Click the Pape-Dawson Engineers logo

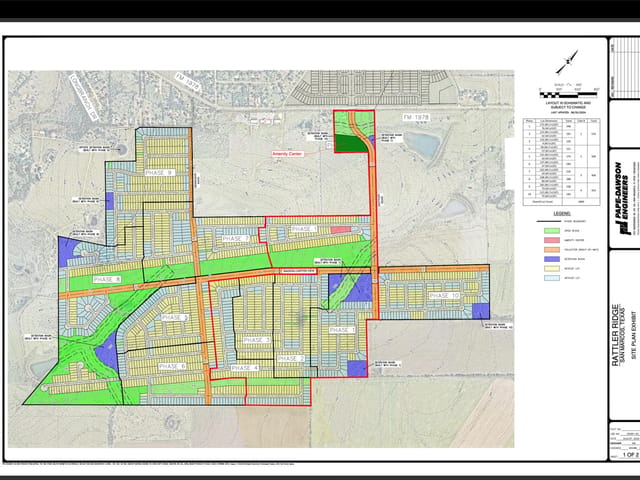coord(624,198)
